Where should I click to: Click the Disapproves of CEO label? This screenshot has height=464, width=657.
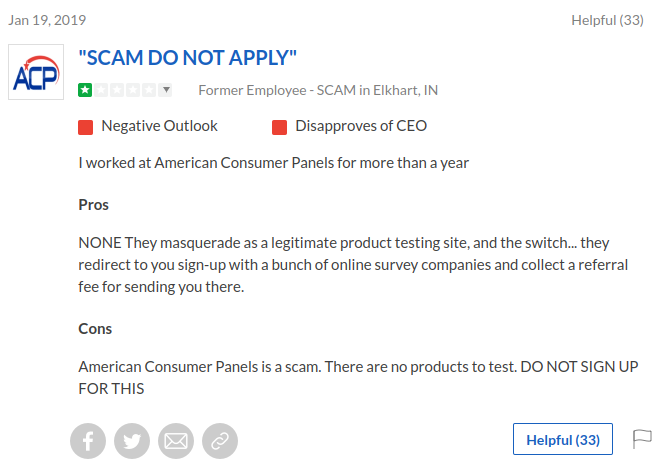click(x=361, y=126)
